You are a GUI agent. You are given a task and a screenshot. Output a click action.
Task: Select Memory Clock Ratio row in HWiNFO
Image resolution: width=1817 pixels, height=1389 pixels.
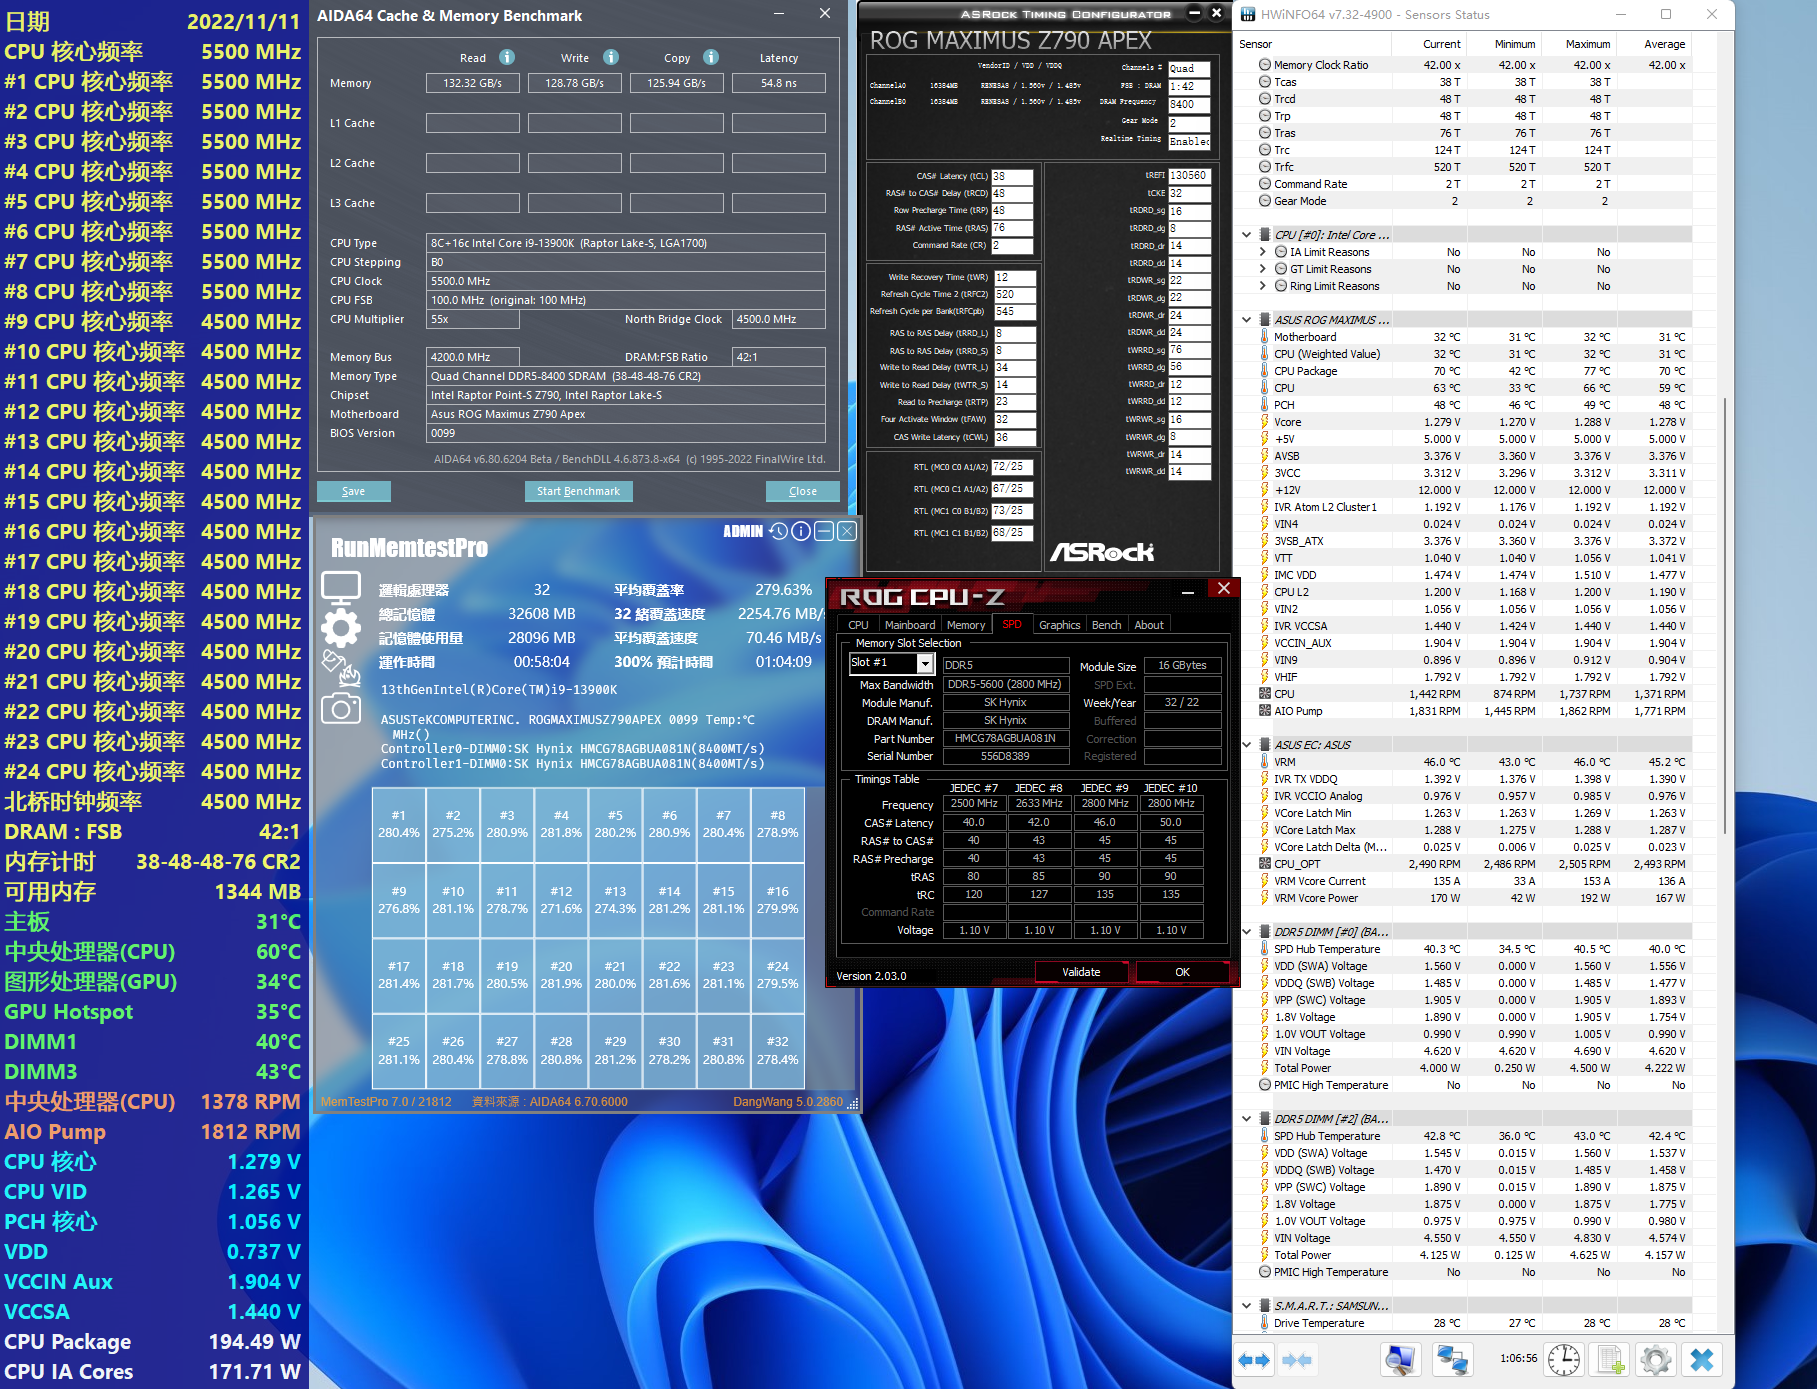click(x=1463, y=65)
